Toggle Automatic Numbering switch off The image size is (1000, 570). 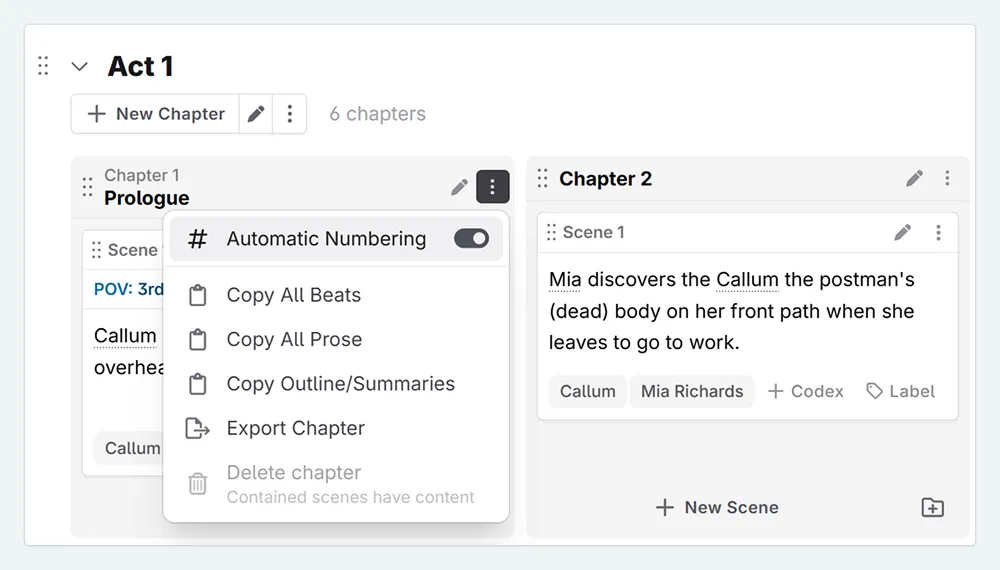click(471, 239)
